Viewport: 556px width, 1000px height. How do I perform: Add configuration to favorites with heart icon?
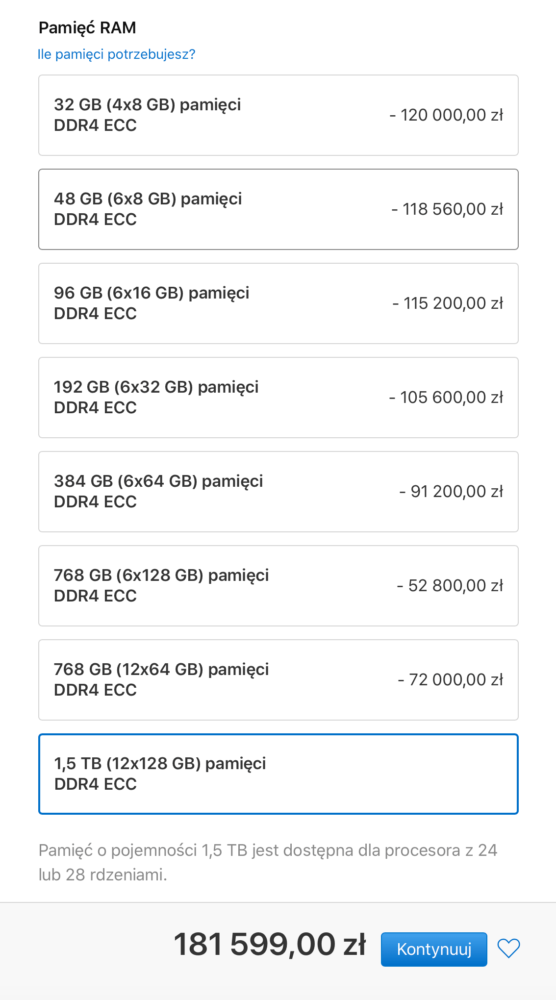pyautogui.click(x=508, y=949)
